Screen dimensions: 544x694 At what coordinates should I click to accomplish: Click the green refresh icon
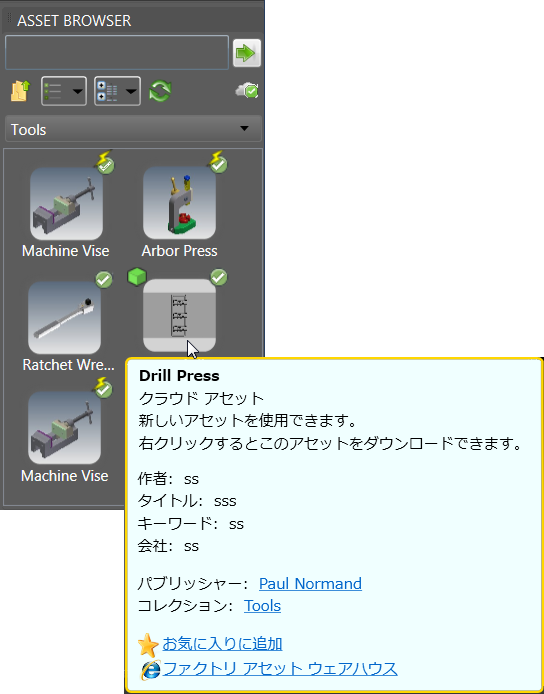point(160,91)
